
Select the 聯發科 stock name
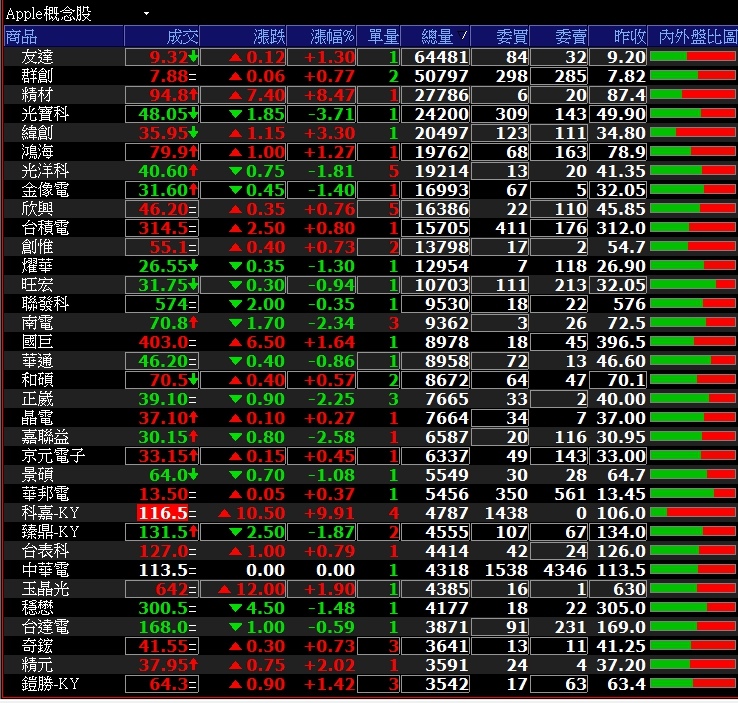pyautogui.click(x=45, y=304)
